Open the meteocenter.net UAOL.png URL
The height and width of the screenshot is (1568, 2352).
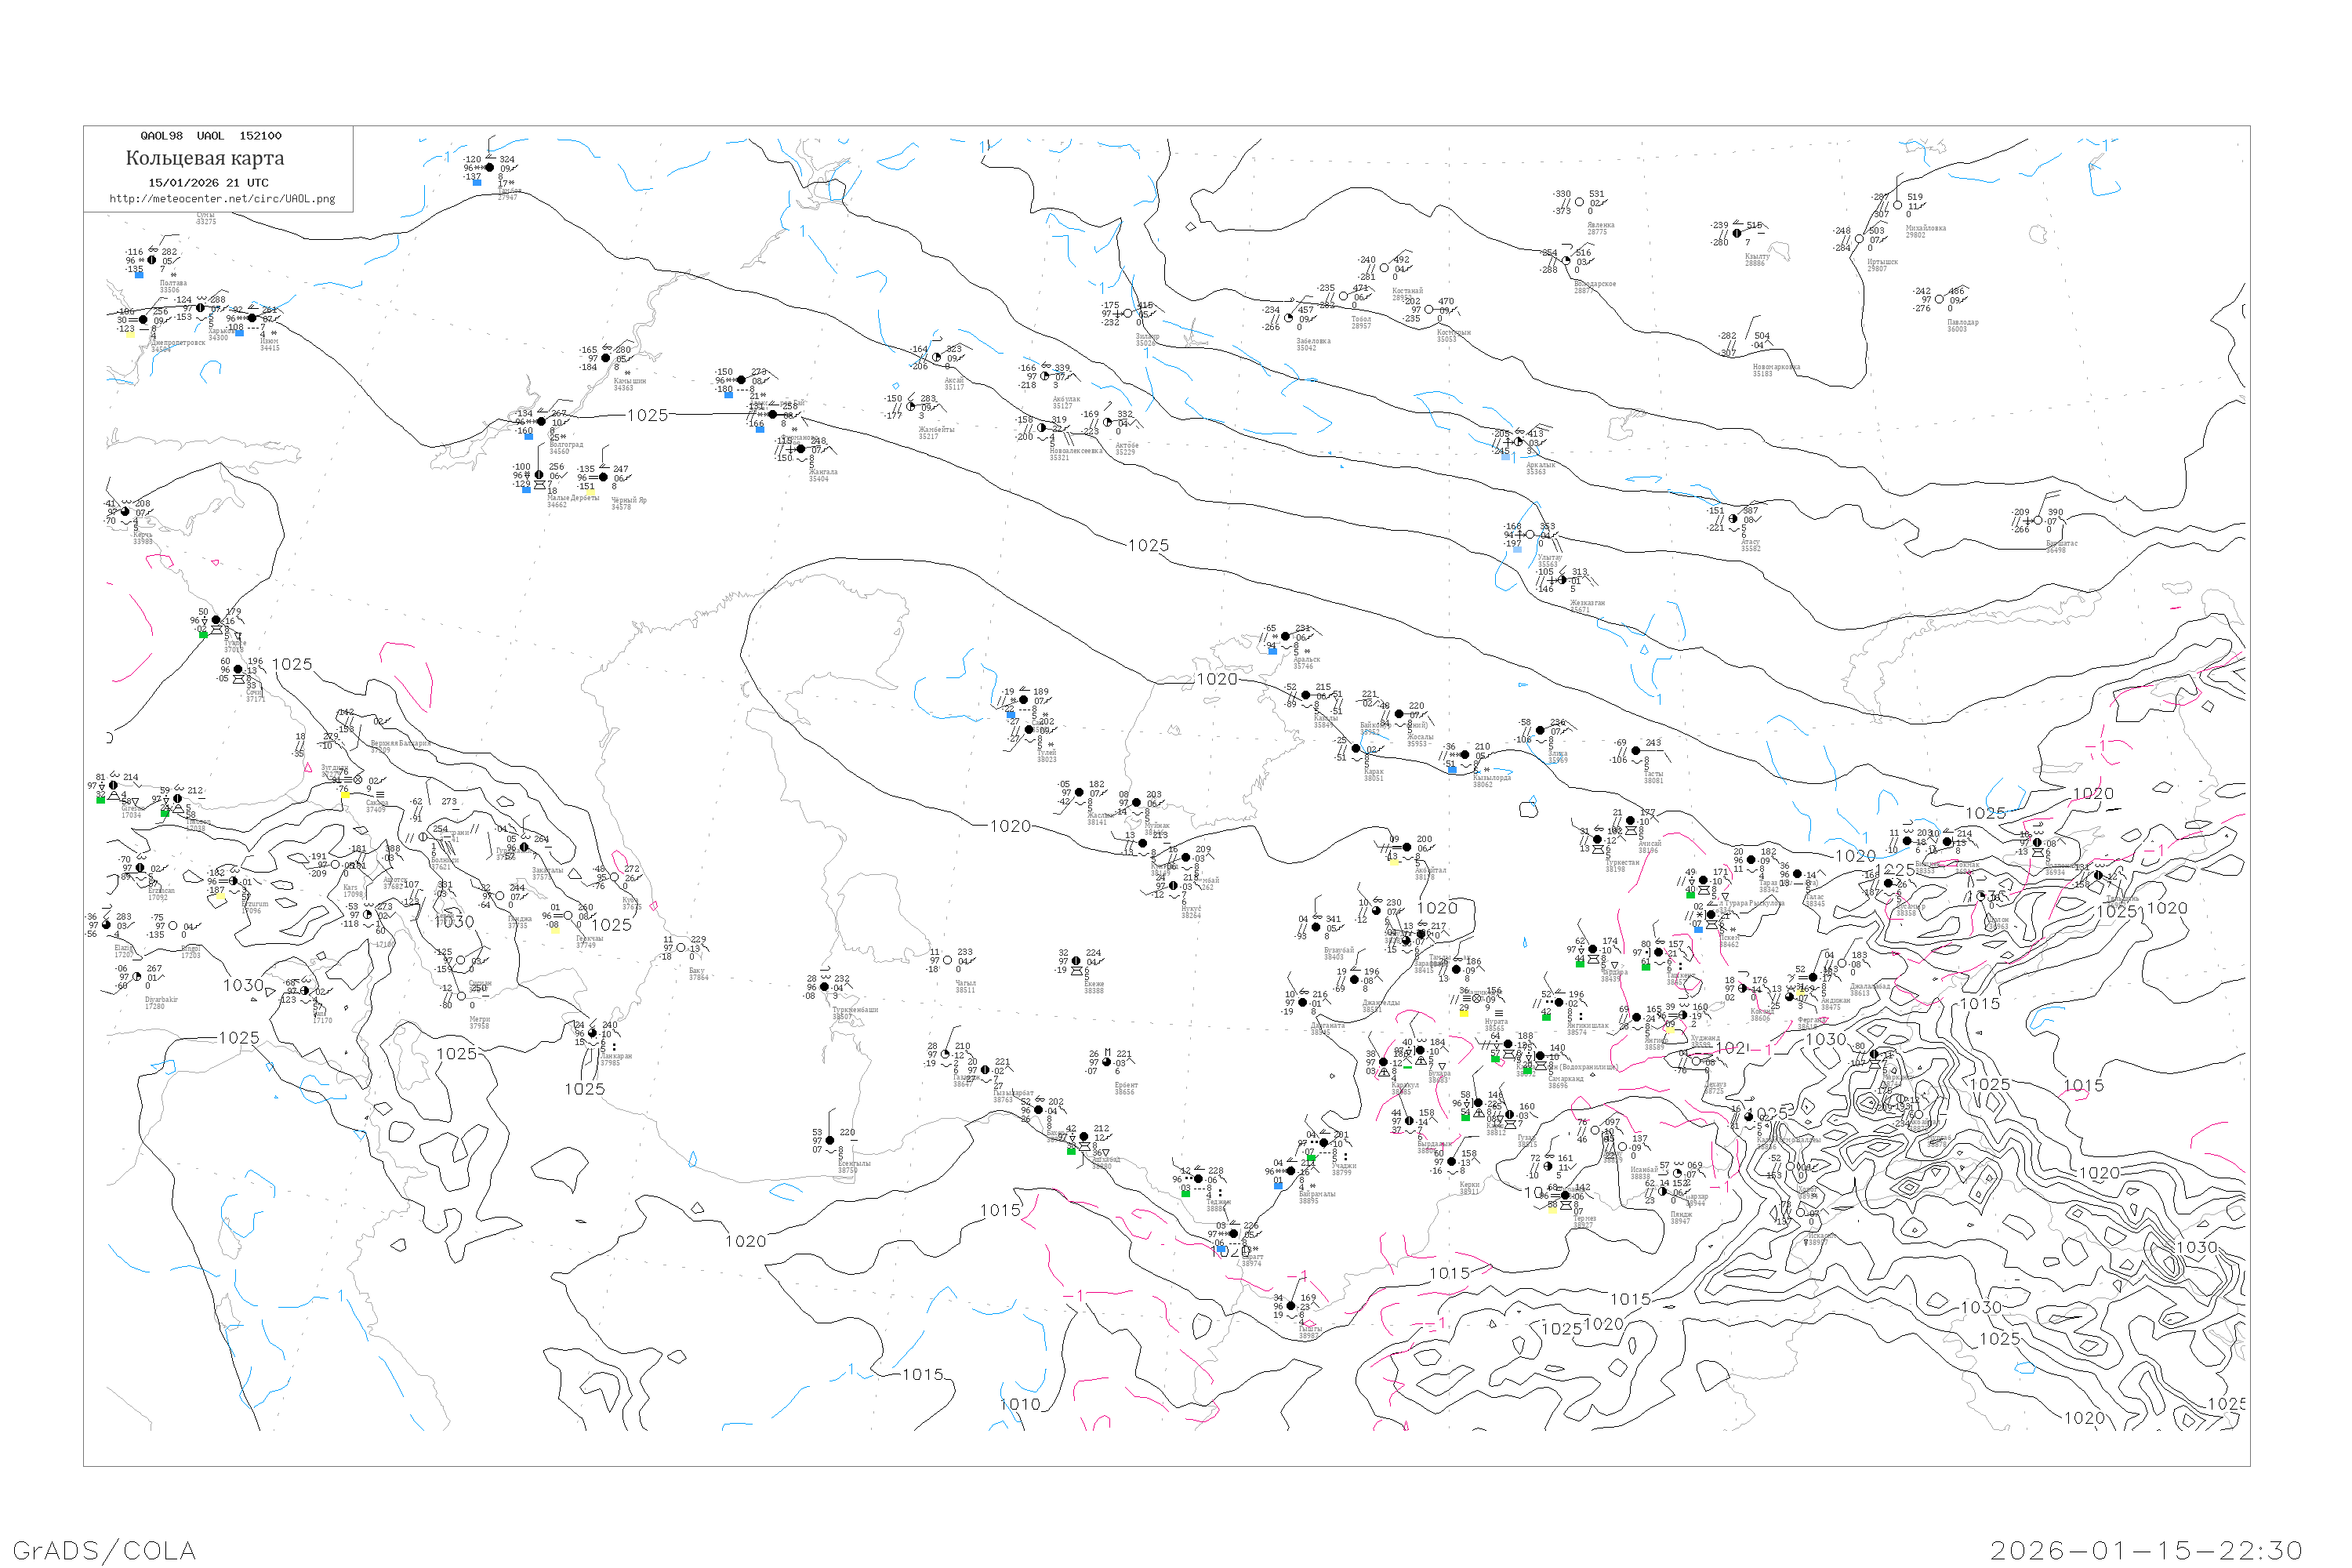(222, 199)
